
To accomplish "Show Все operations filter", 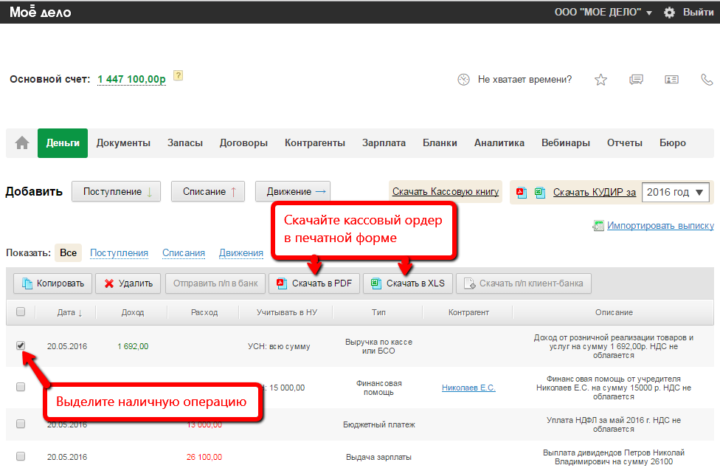I will click(68, 253).
